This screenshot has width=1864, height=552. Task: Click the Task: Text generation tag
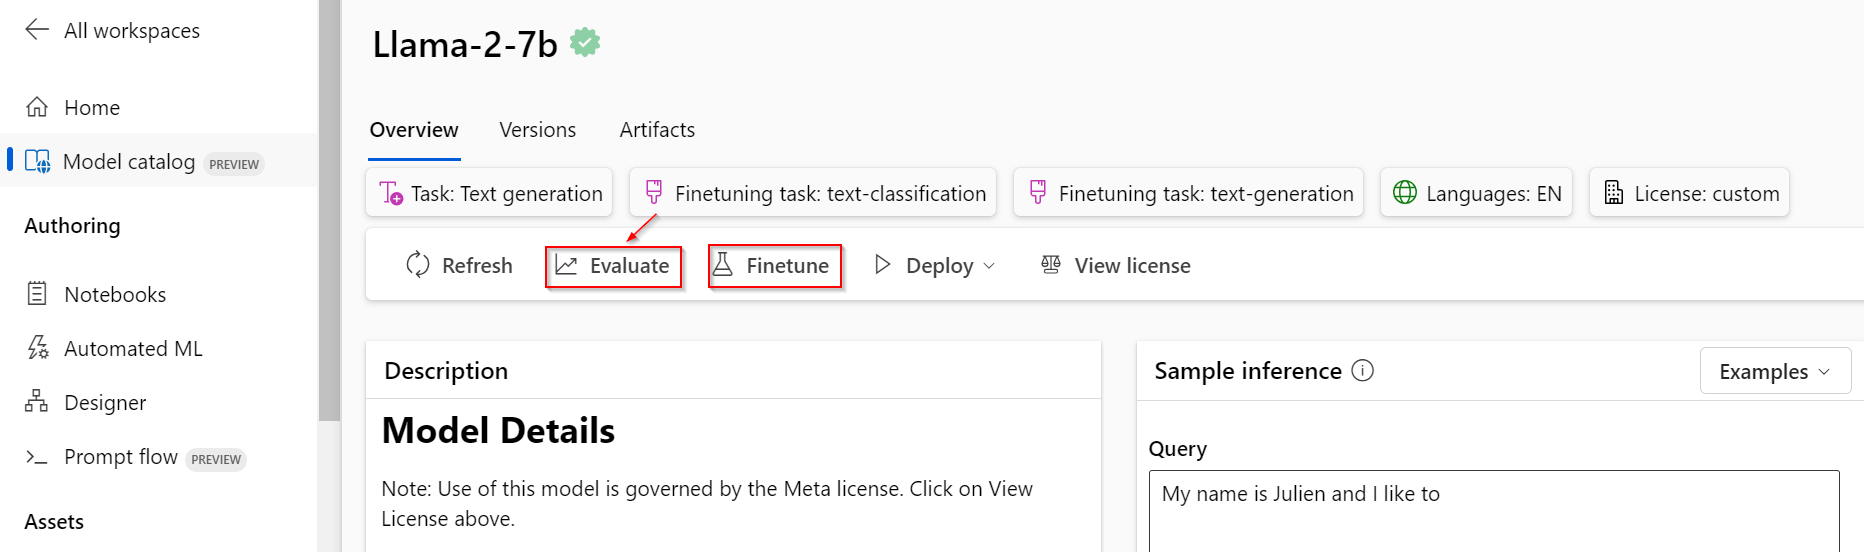(489, 192)
